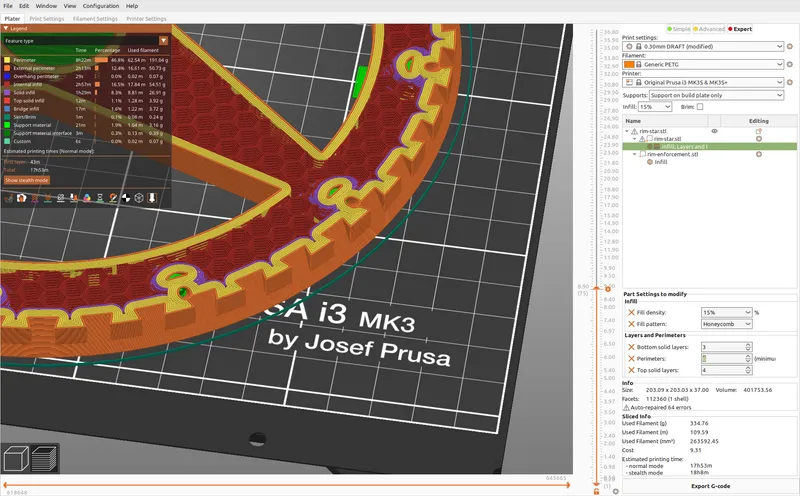
Task: Switch to sliced layers preview icon
Action: 44,458
